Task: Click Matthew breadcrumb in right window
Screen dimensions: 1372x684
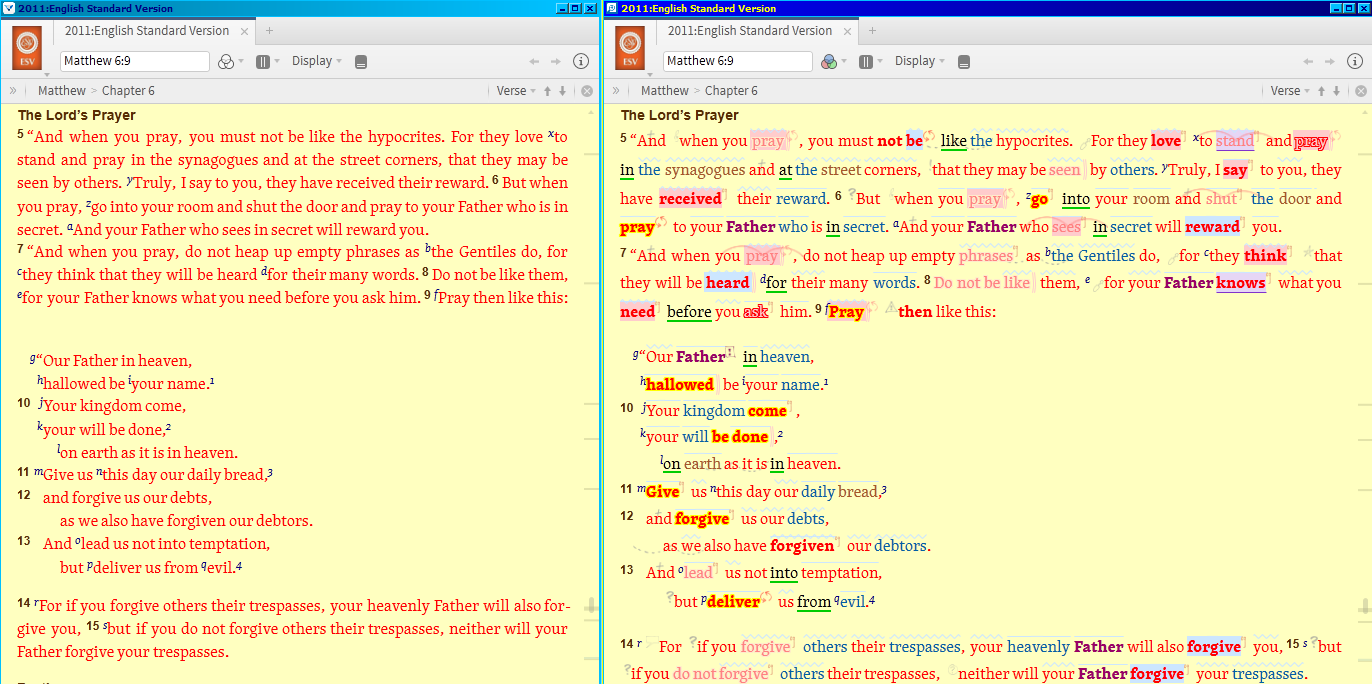Action: coord(665,91)
